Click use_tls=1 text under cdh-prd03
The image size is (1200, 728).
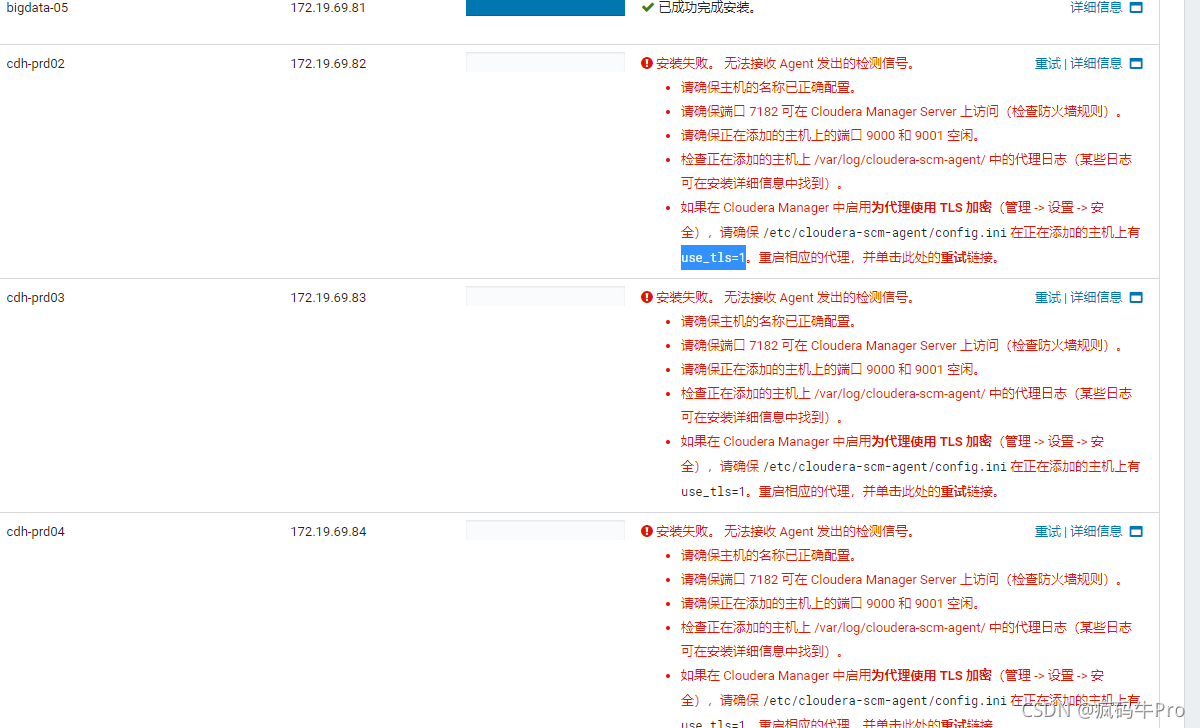(713, 491)
